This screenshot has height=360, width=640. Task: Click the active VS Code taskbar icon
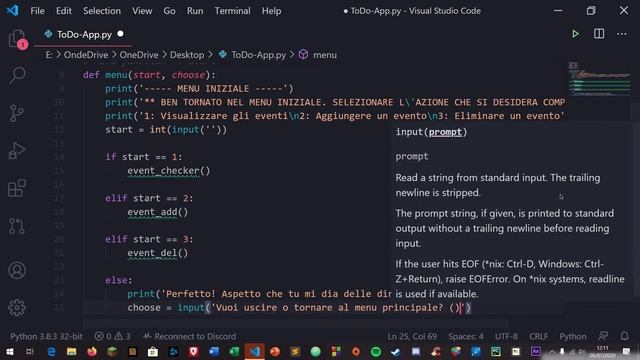(255, 351)
